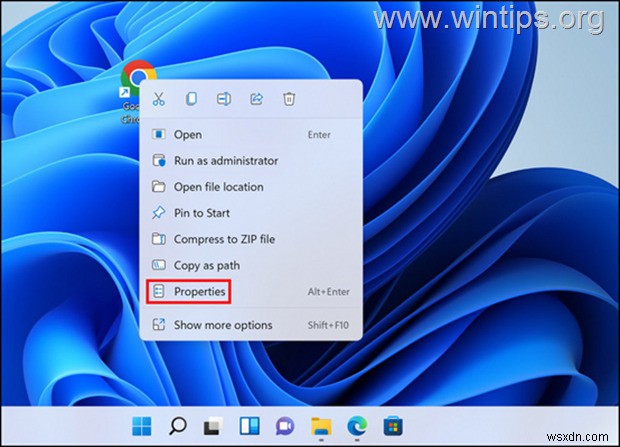The height and width of the screenshot is (447, 620).
Task: Open taskbar Search magnifier
Action: [x=178, y=426]
